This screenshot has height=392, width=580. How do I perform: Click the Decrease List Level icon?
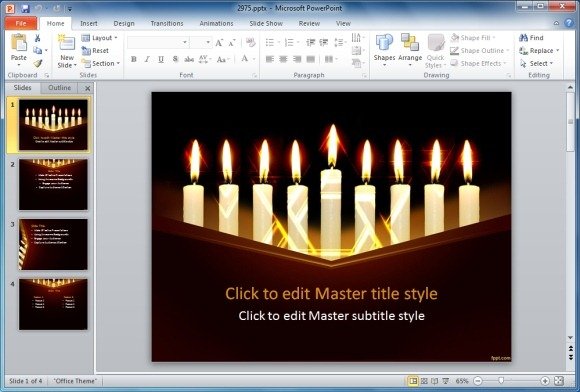(x=311, y=43)
